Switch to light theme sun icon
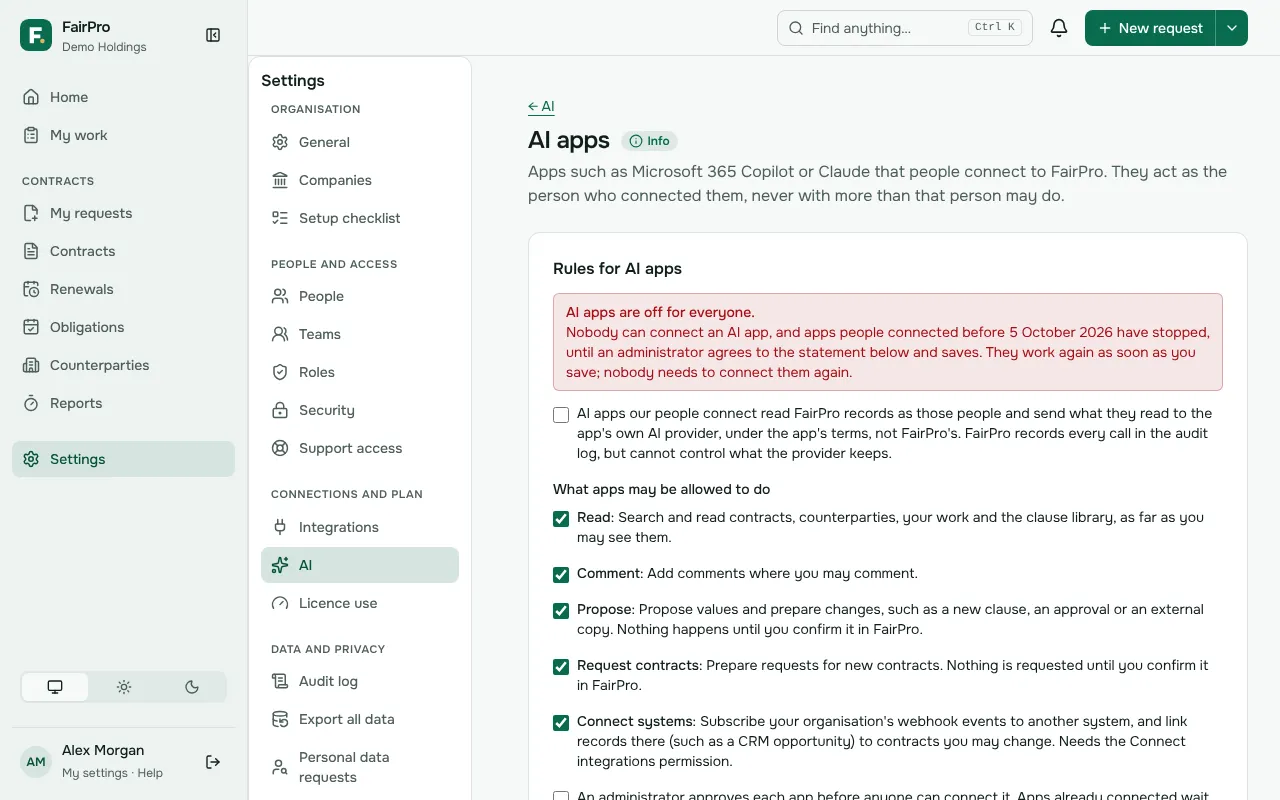 (x=124, y=687)
